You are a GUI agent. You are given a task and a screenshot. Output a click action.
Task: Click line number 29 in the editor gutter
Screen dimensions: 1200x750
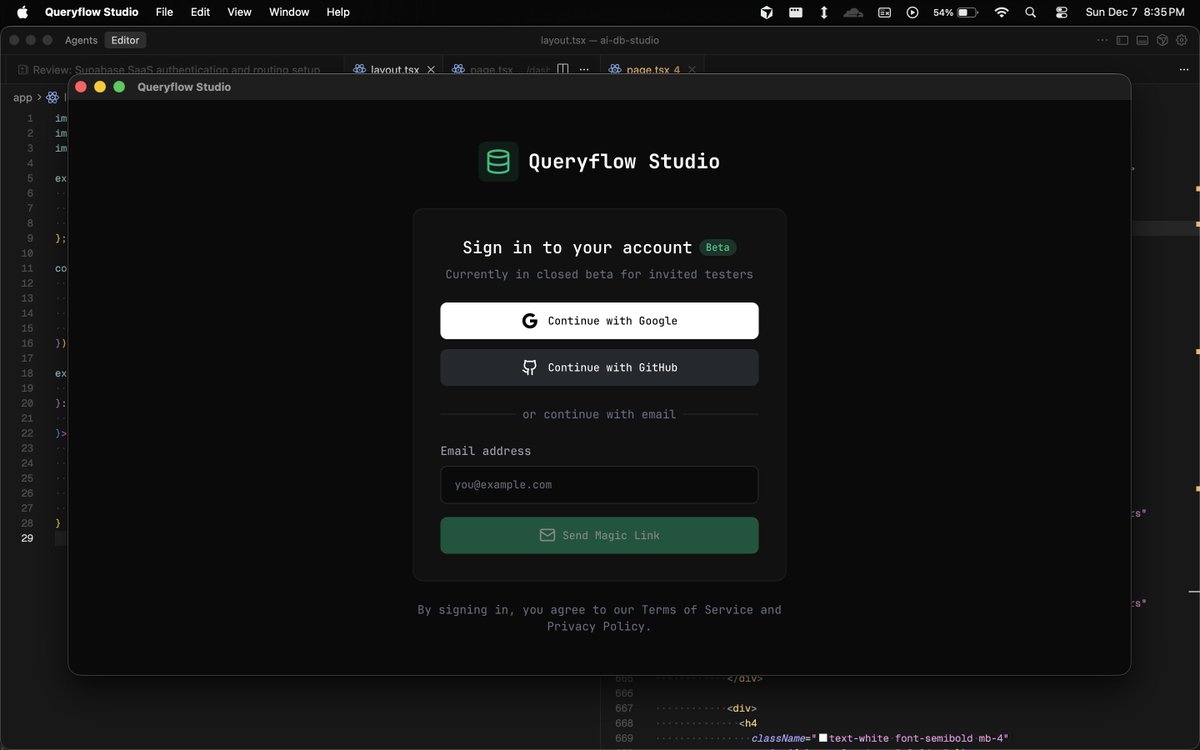point(27,538)
